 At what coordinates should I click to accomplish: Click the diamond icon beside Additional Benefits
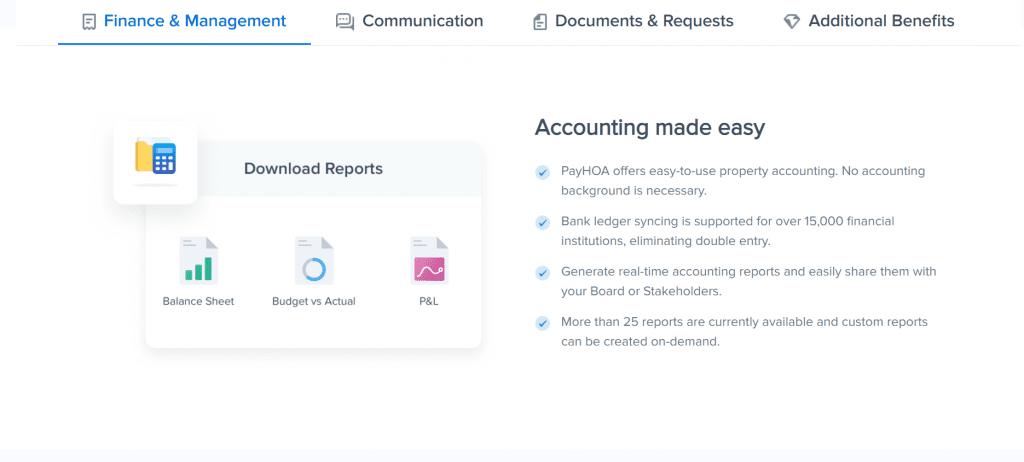[792, 22]
